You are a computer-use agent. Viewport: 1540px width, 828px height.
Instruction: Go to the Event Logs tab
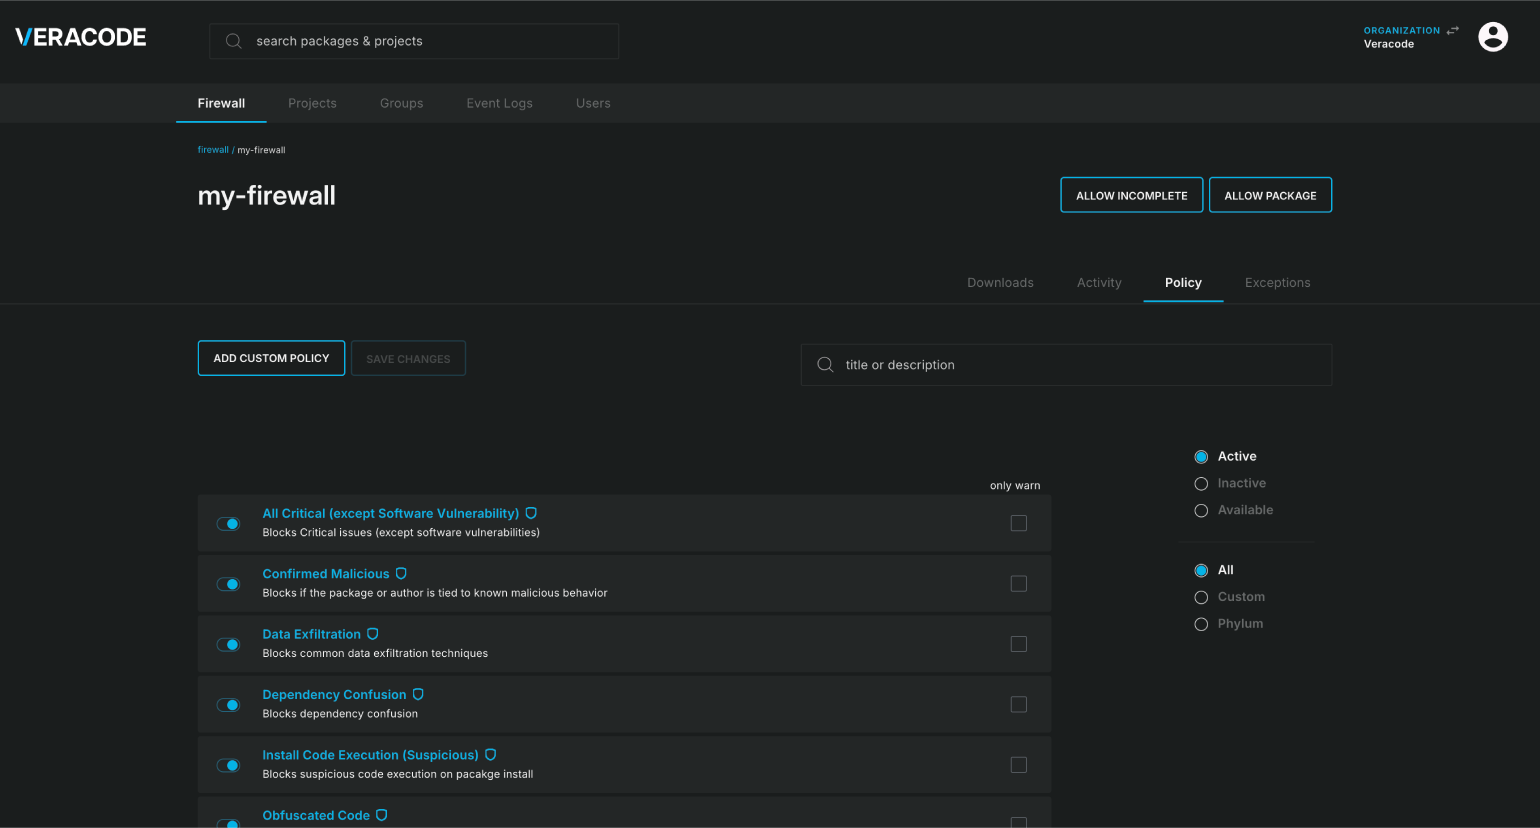click(499, 103)
